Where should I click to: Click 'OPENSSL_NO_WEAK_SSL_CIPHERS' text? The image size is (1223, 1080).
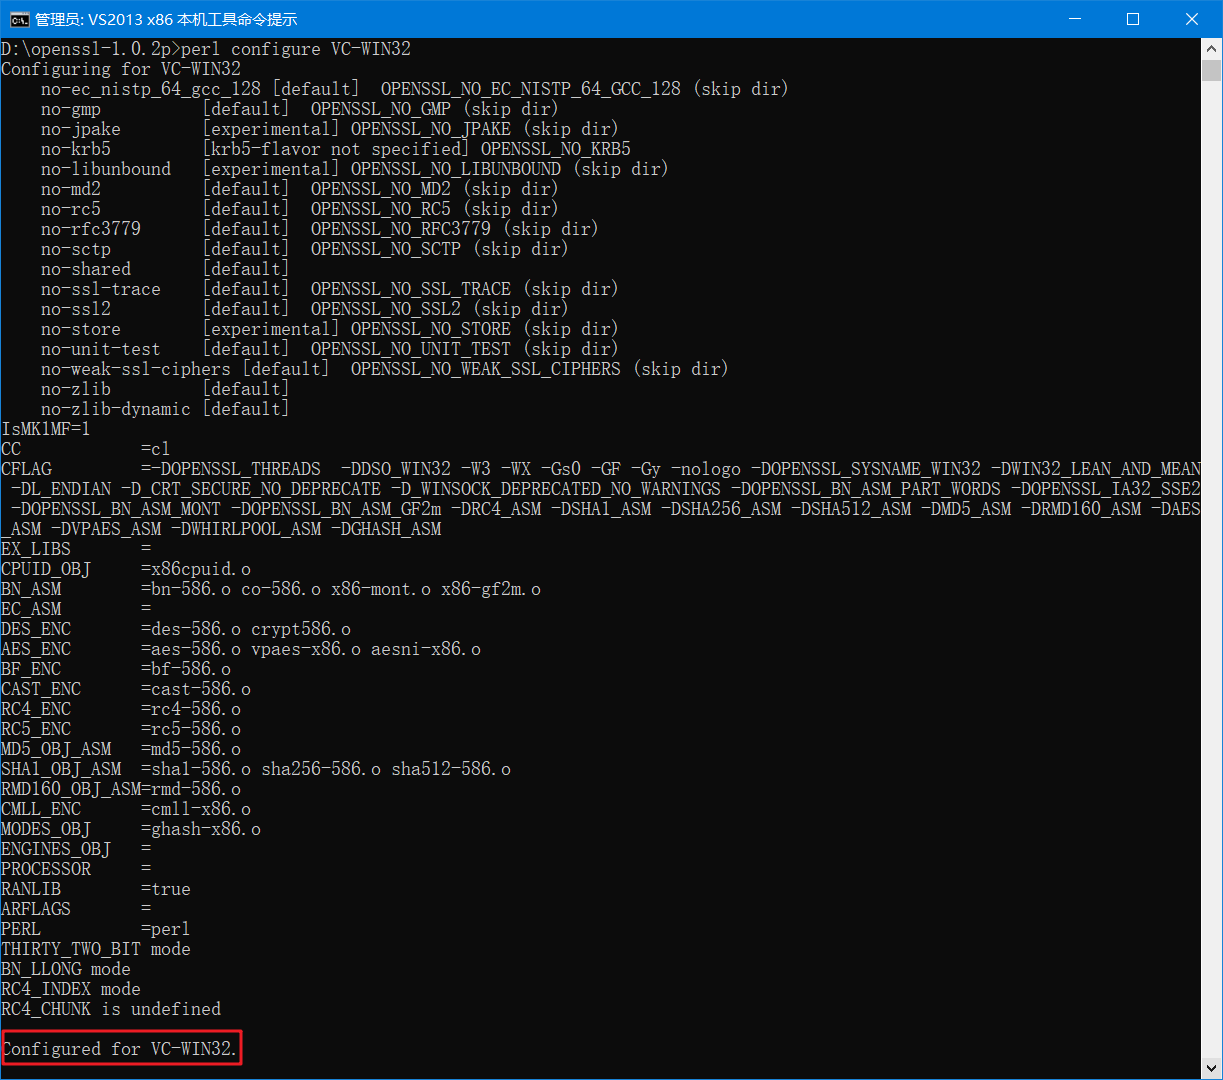pyautogui.click(x=486, y=369)
